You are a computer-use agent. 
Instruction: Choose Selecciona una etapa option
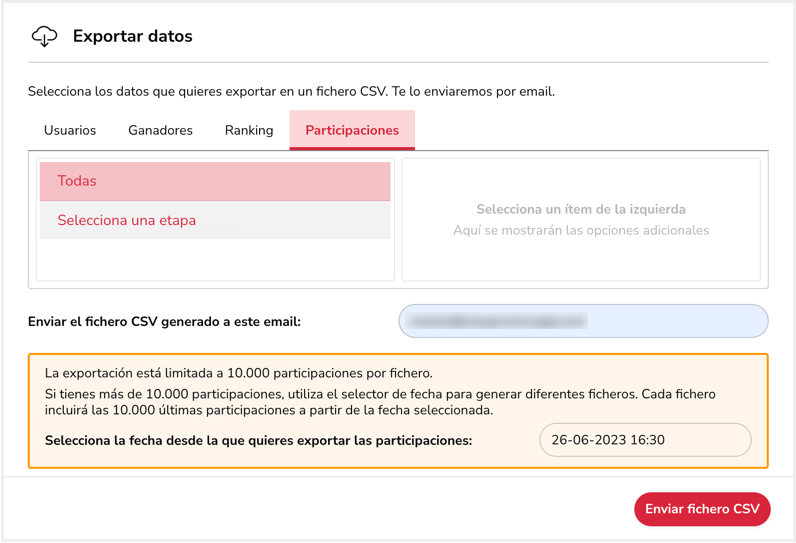[215, 220]
